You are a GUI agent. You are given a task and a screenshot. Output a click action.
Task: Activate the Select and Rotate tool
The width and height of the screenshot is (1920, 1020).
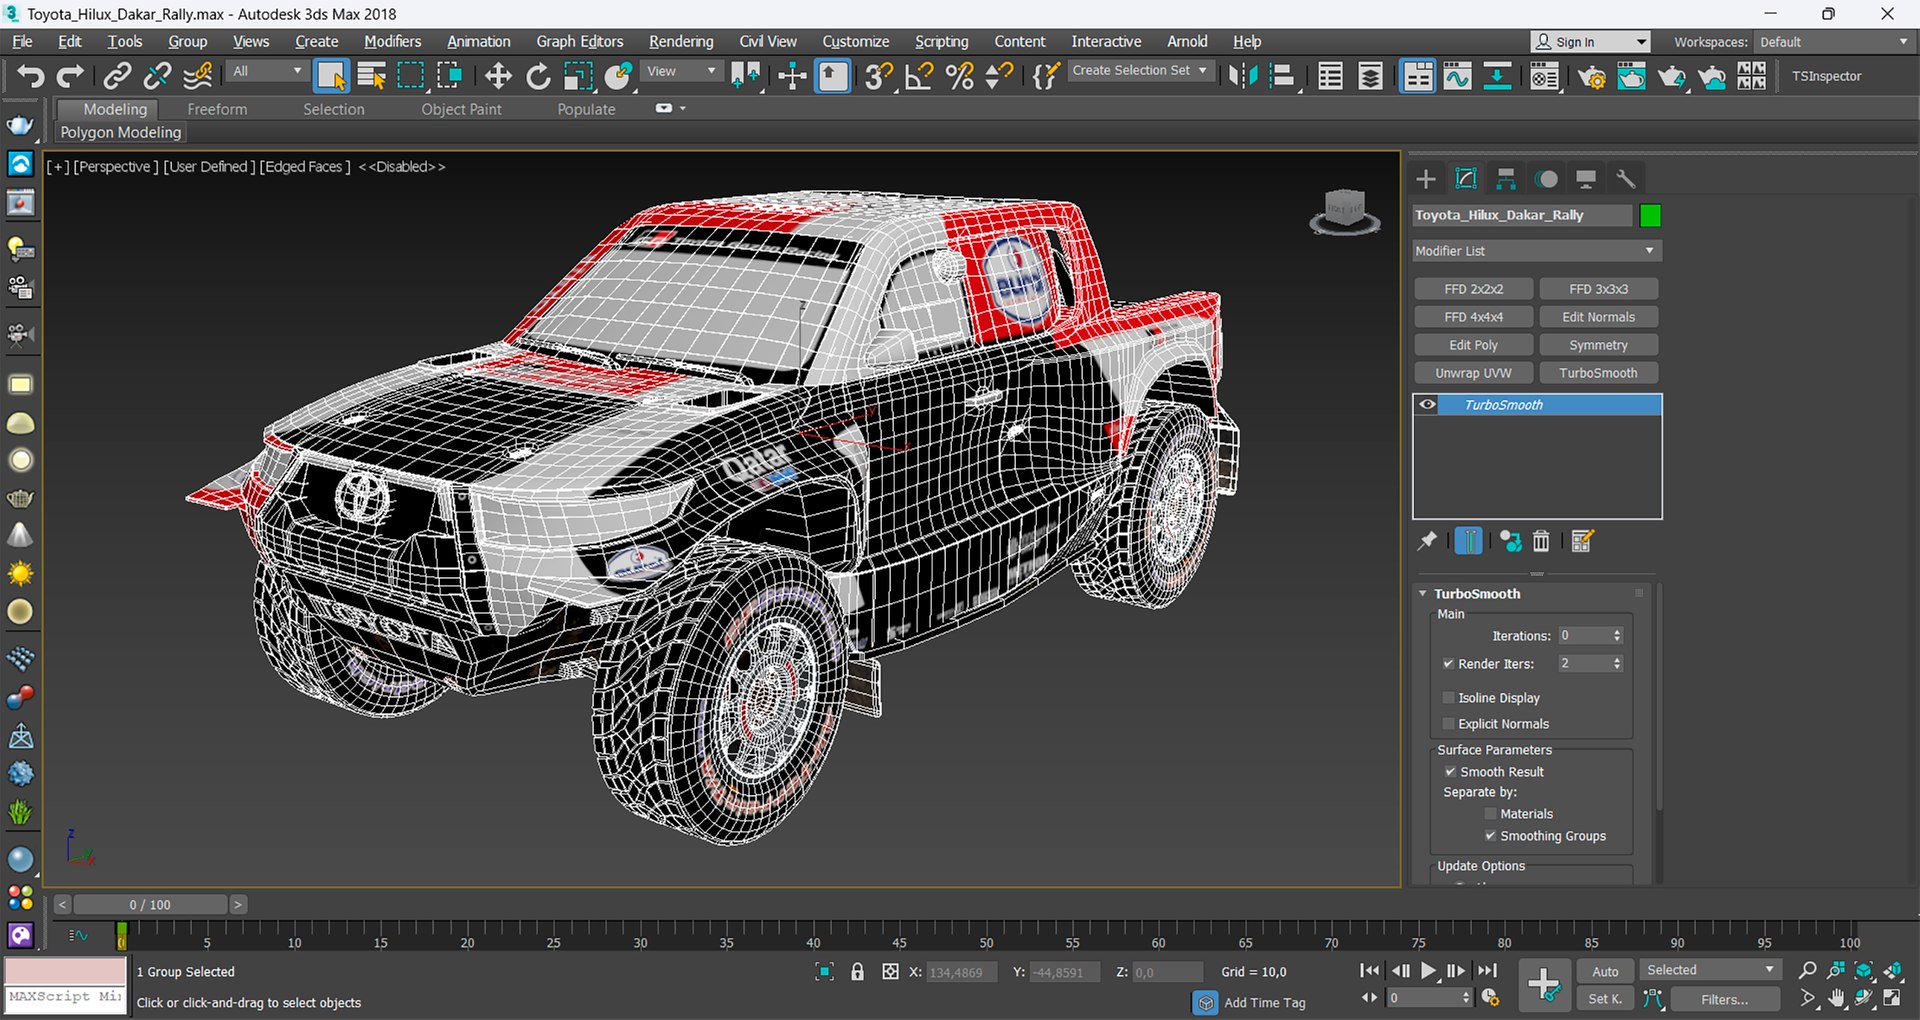click(538, 76)
